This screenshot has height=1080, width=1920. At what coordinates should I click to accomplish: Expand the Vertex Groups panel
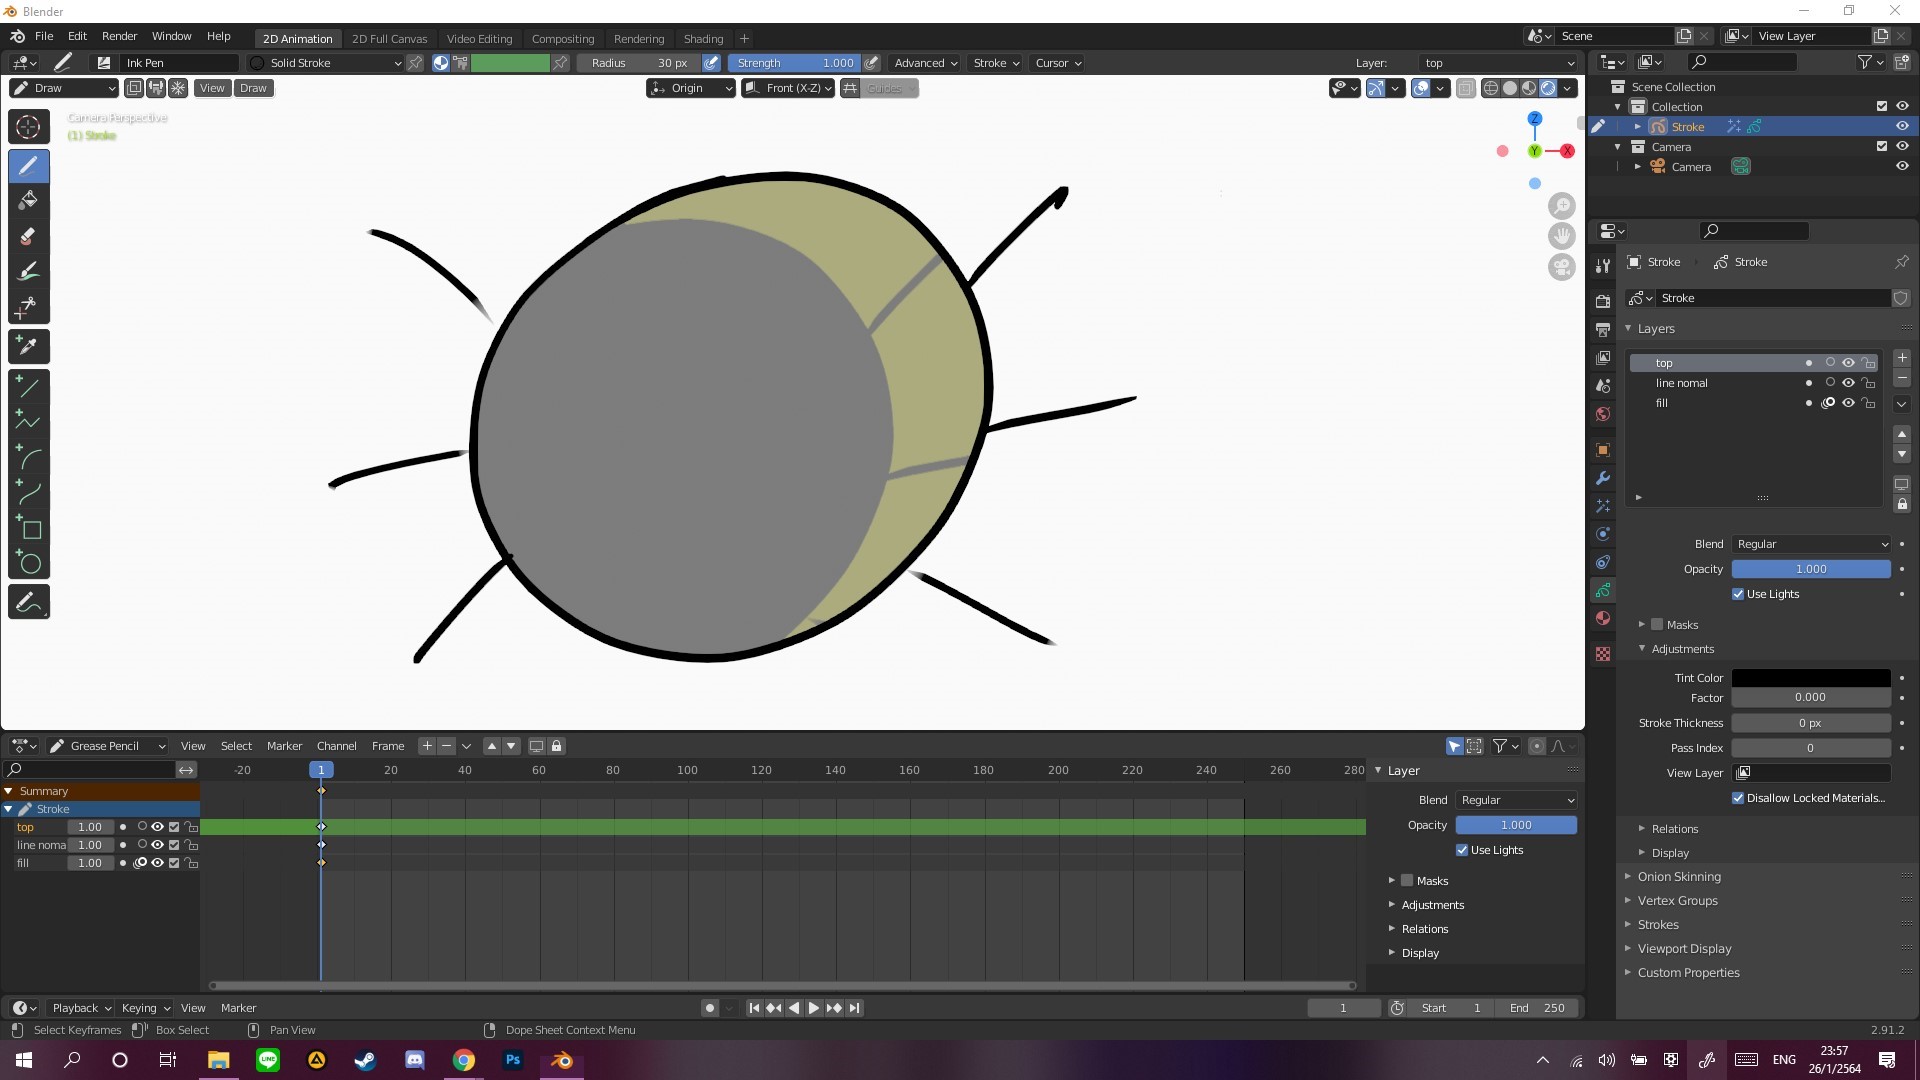(1677, 901)
